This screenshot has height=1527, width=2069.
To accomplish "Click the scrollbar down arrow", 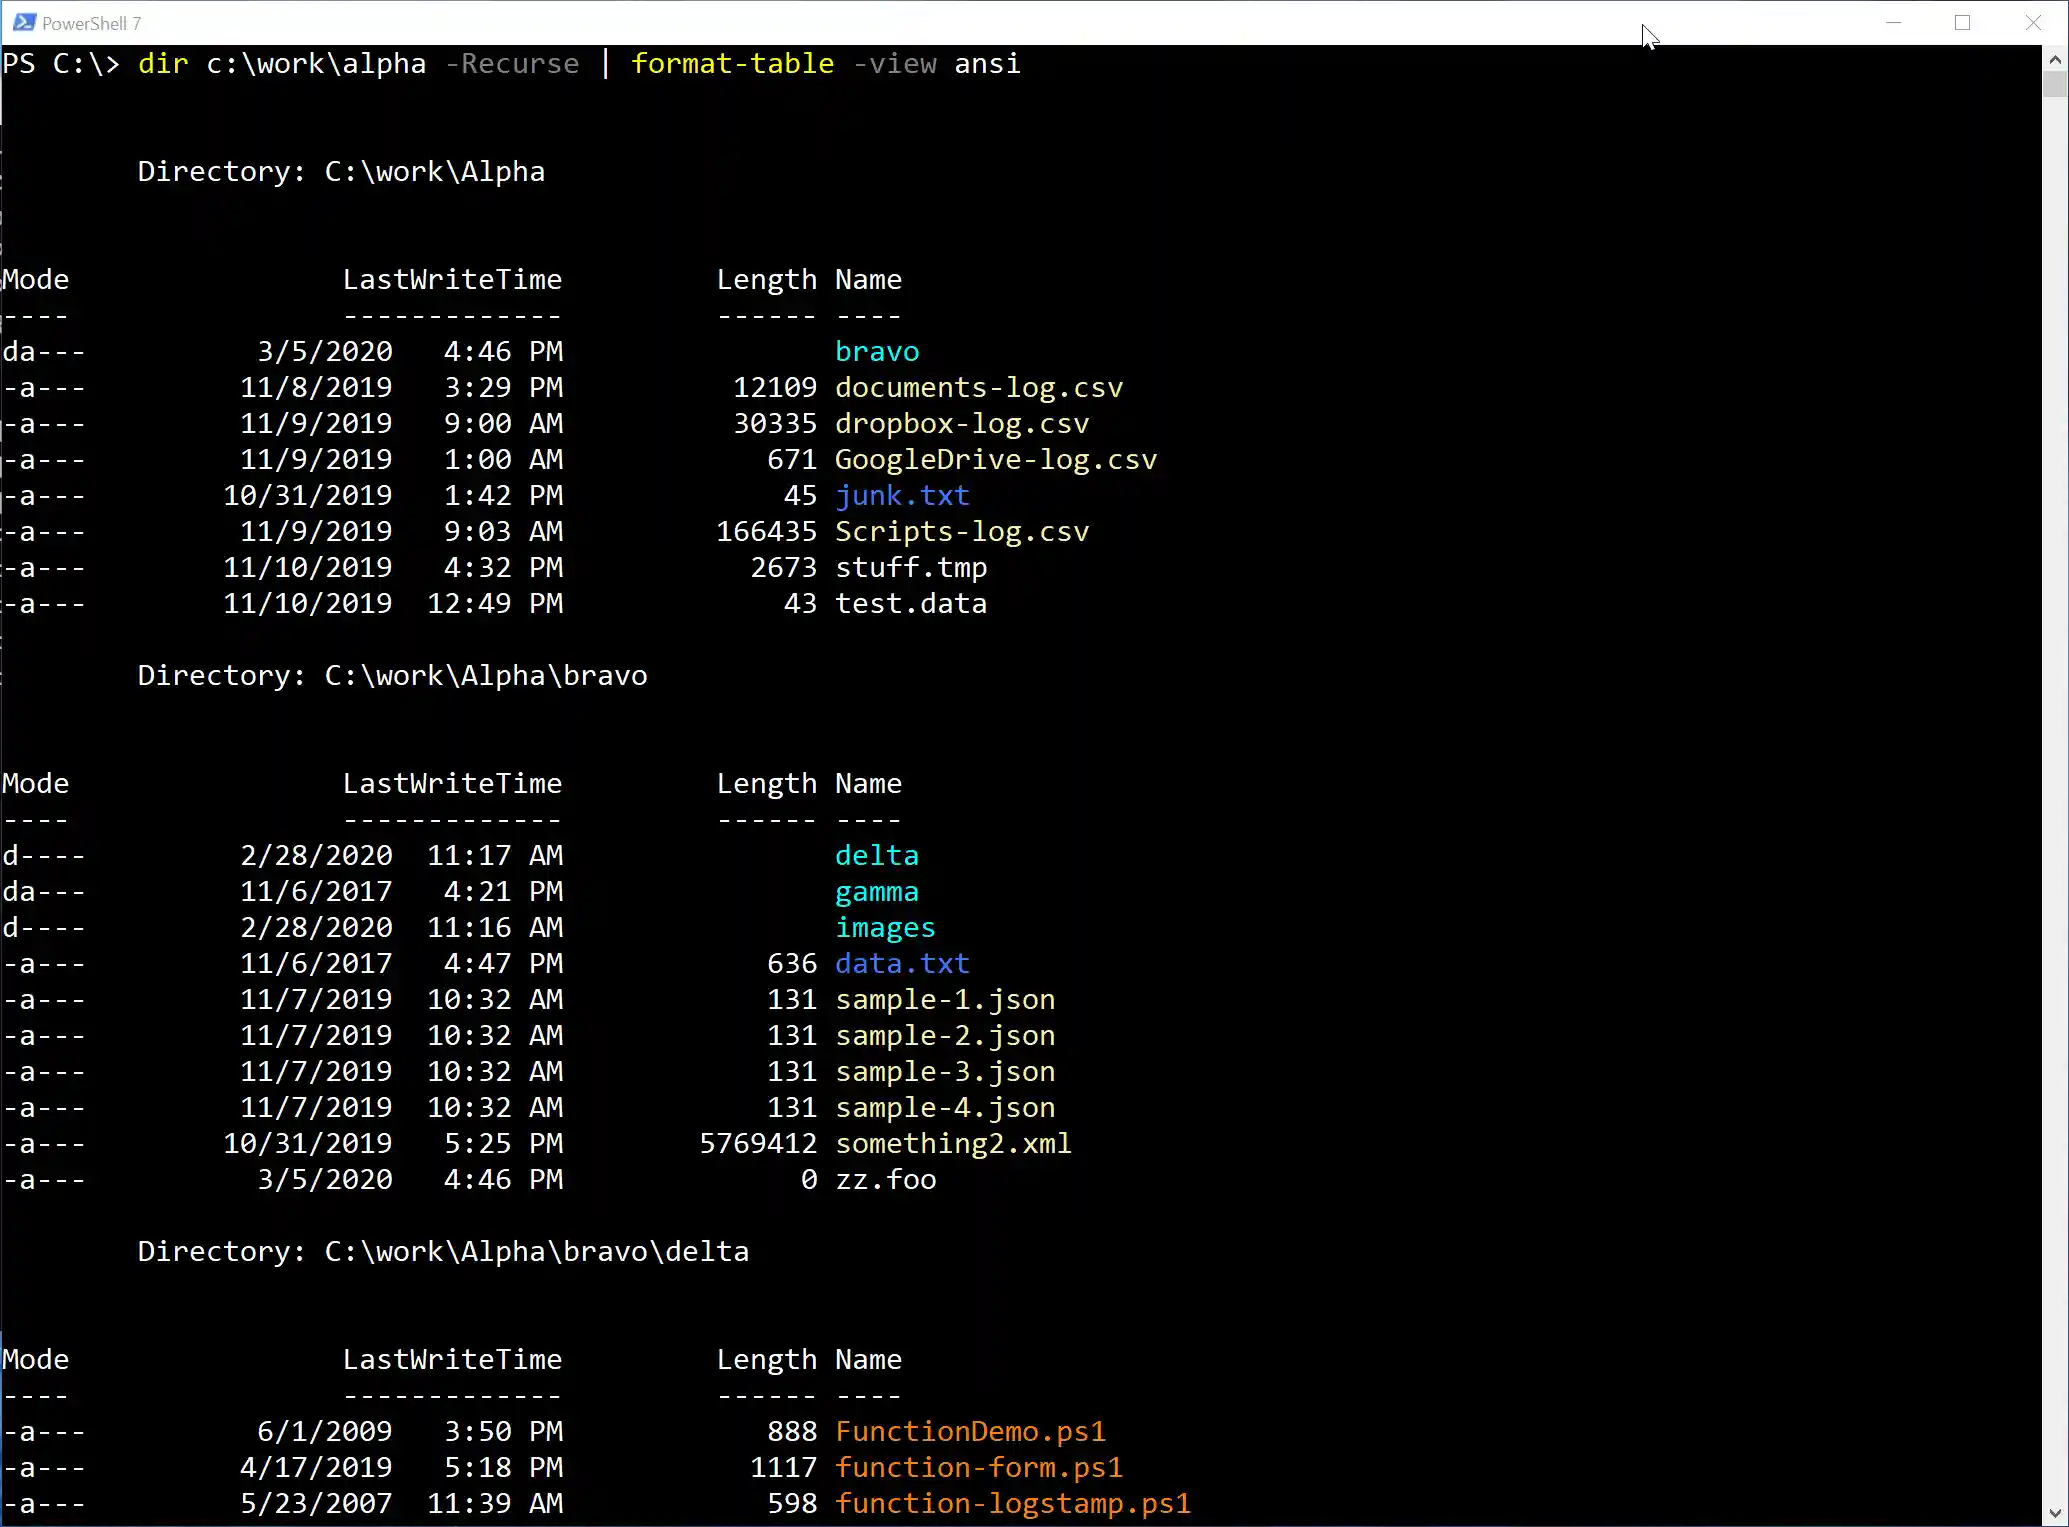I will pyautogui.click(x=2056, y=1512).
